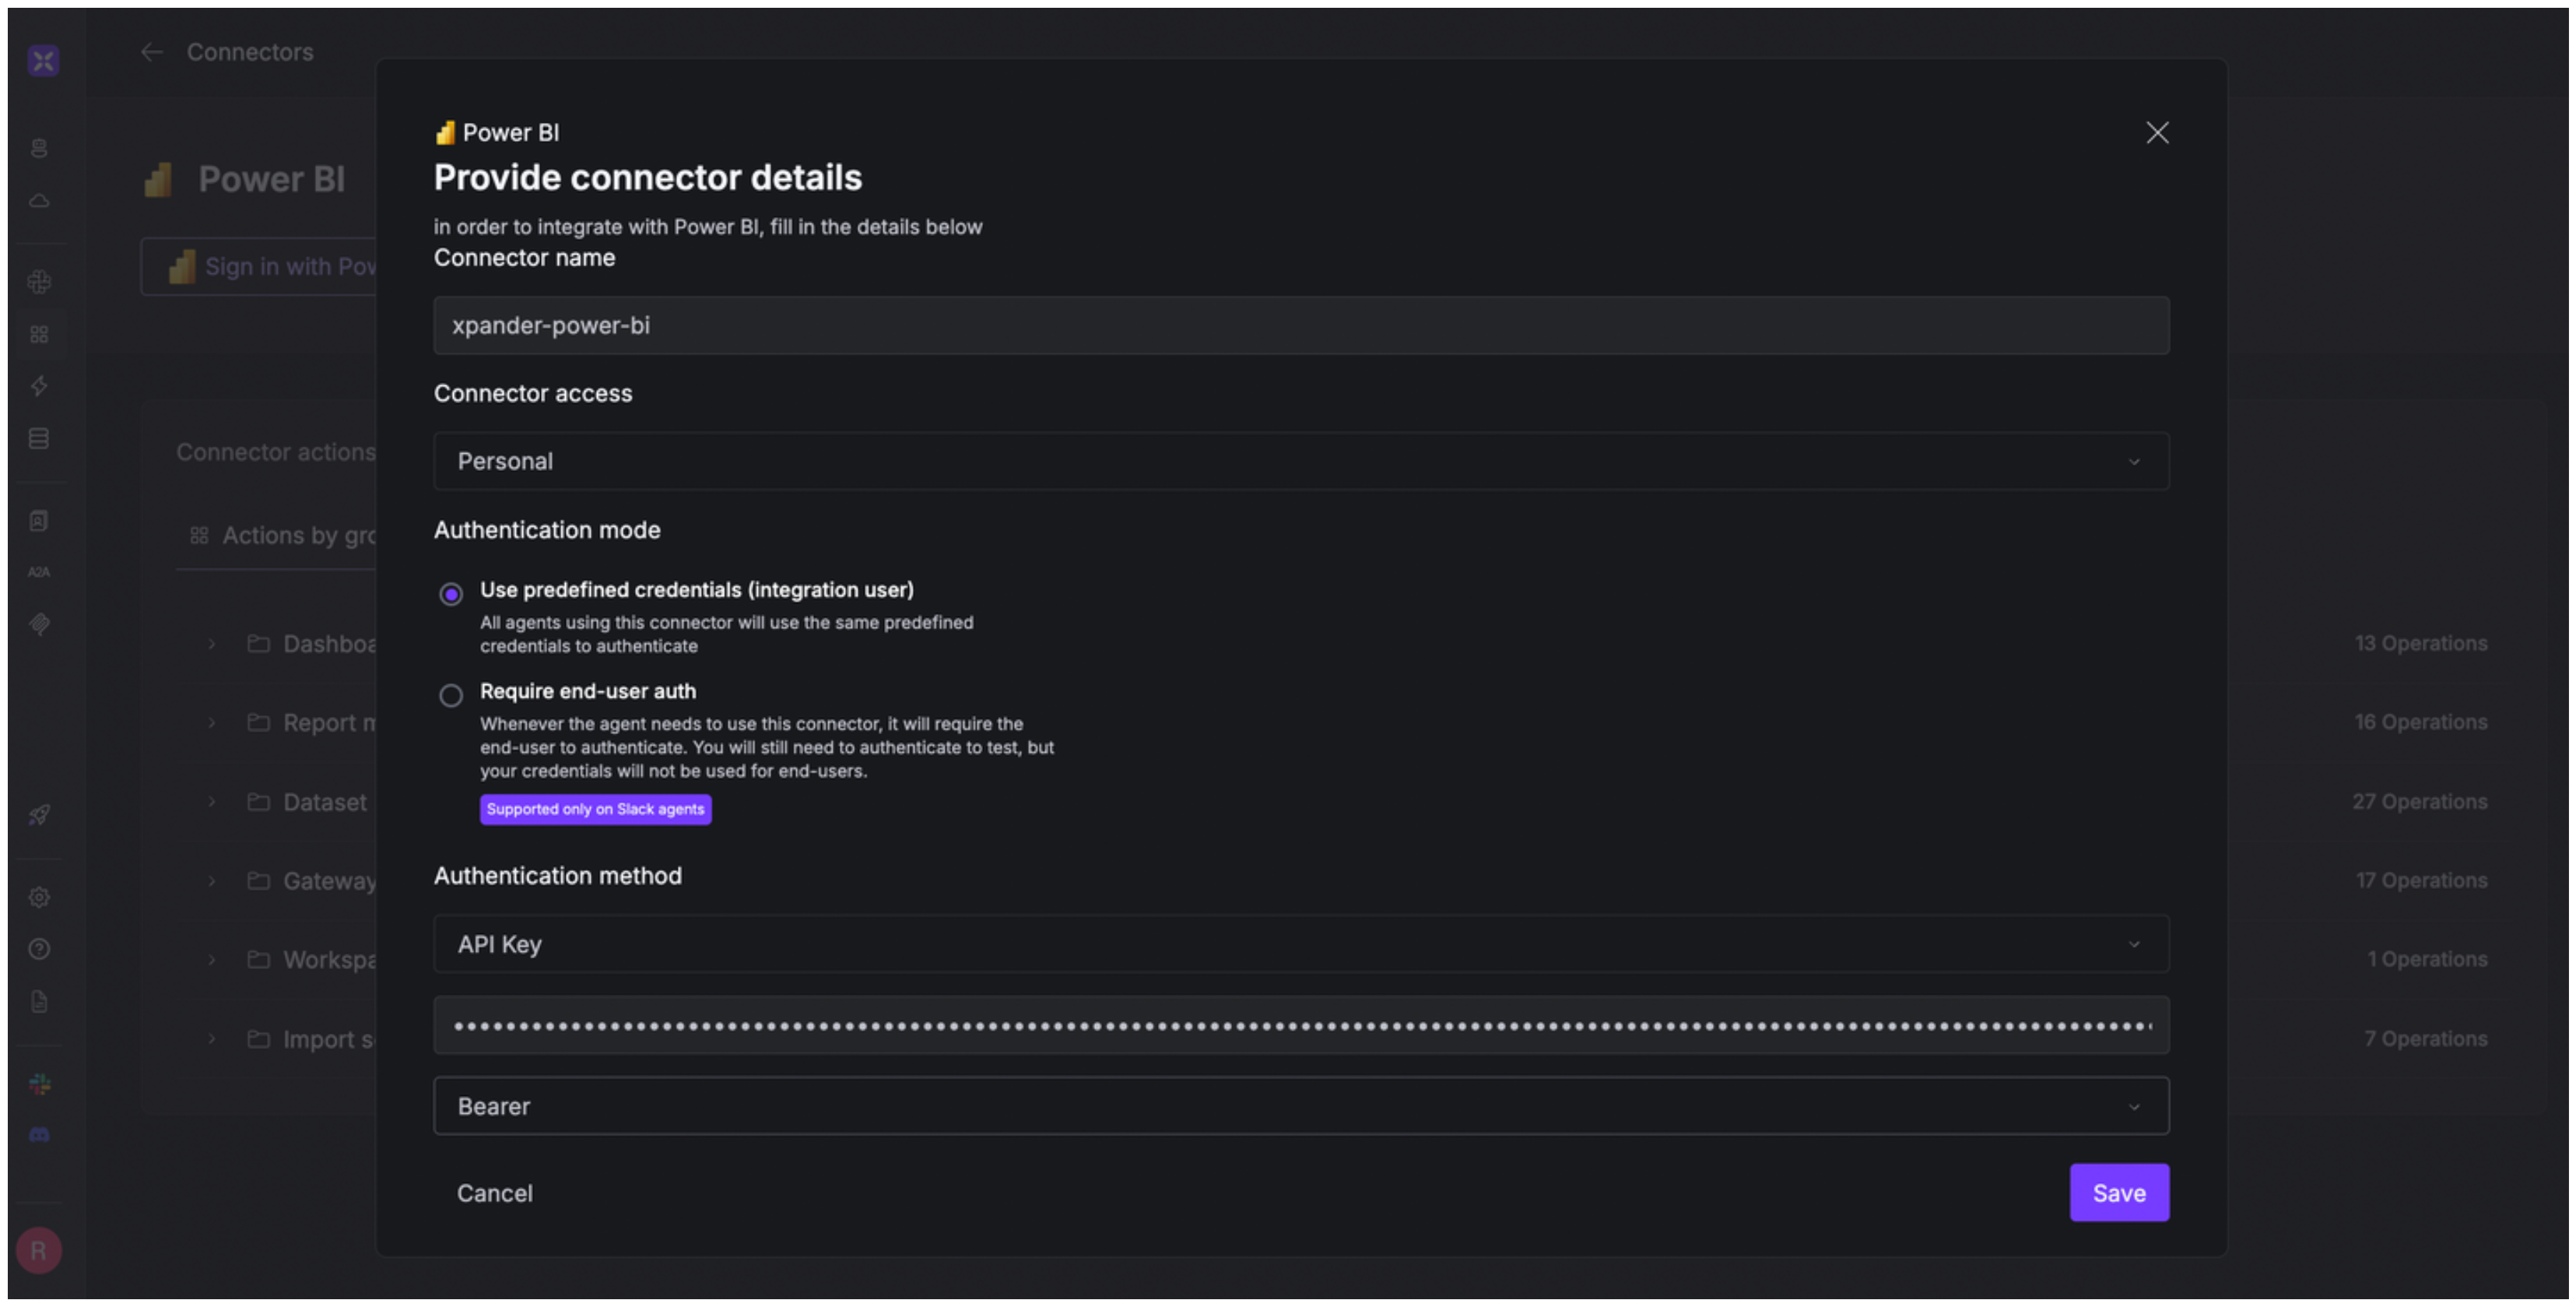Open the API Key authentication method dropdown

(x=1300, y=944)
